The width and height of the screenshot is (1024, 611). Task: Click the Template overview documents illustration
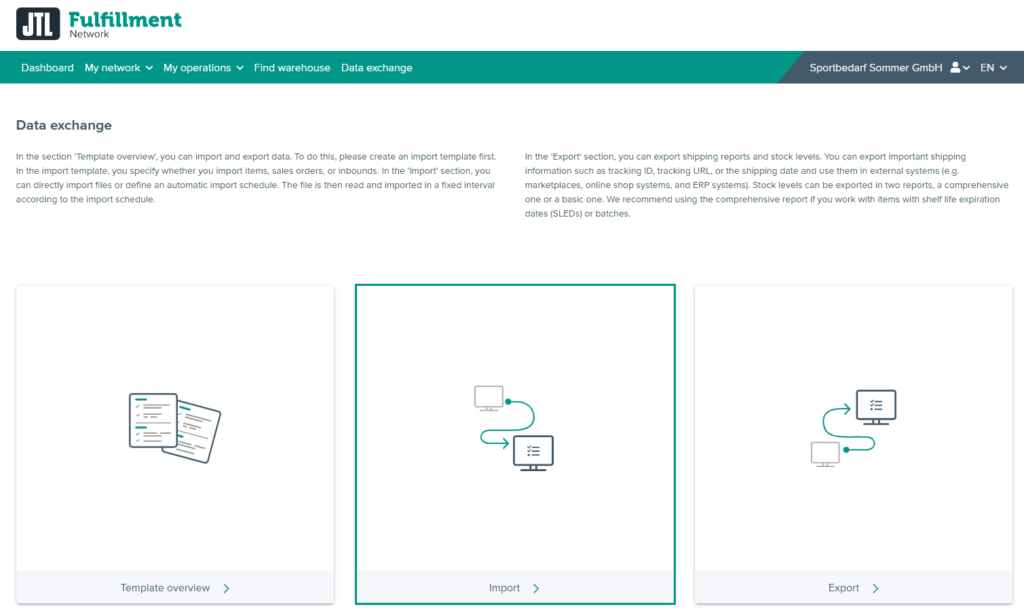tap(172, 424)
